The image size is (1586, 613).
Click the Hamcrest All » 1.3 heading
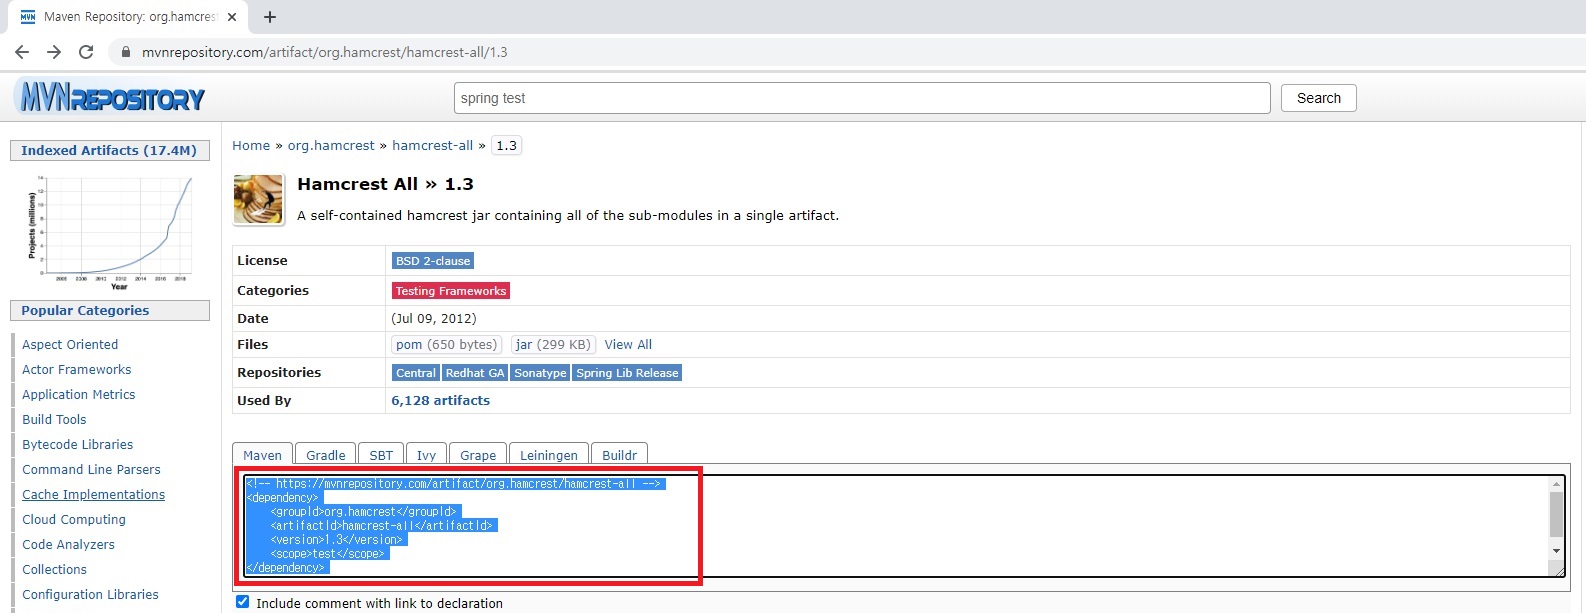click(x=385, y=184)
